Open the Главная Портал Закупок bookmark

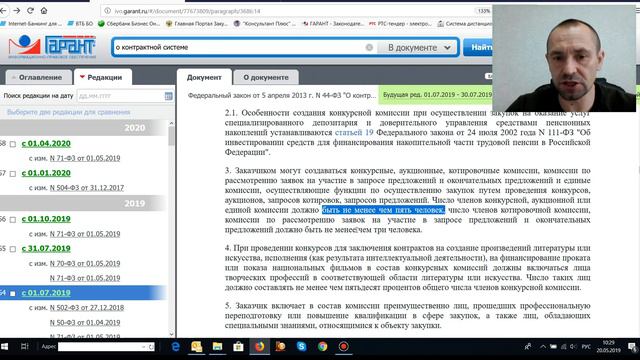point(197,24)
